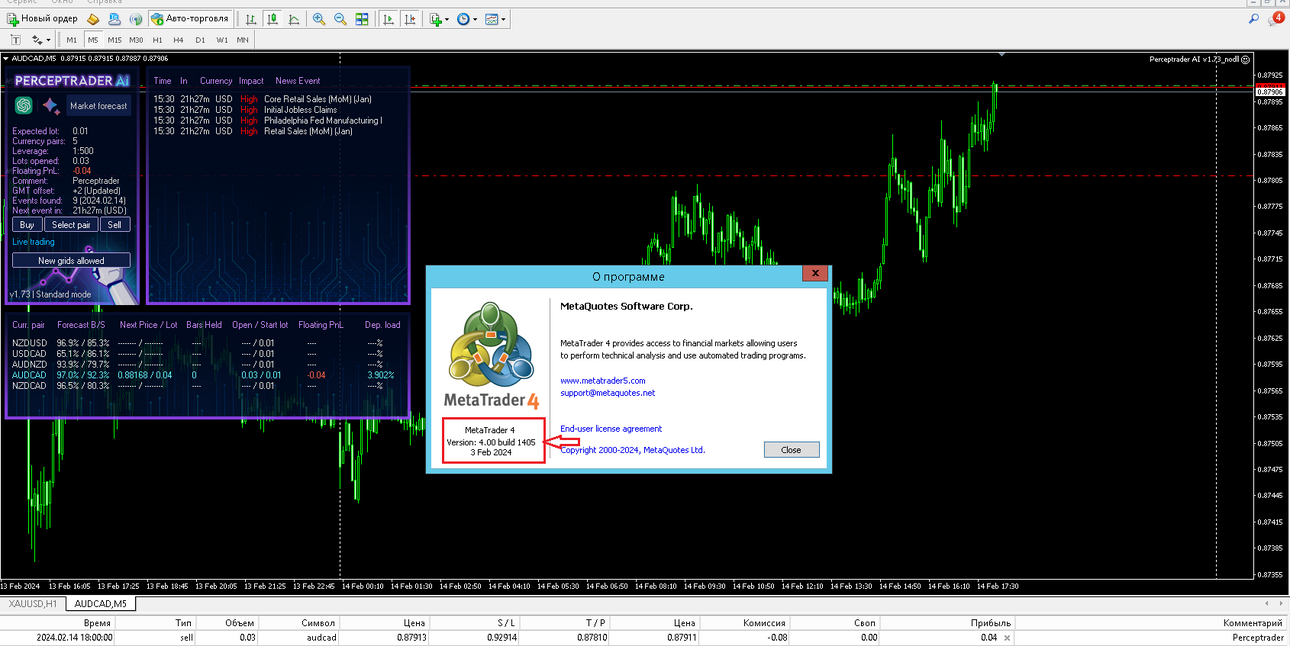Toggle the New grids allowed button
This screenshot has width=1290, height=646.
[x=71, y=260]
